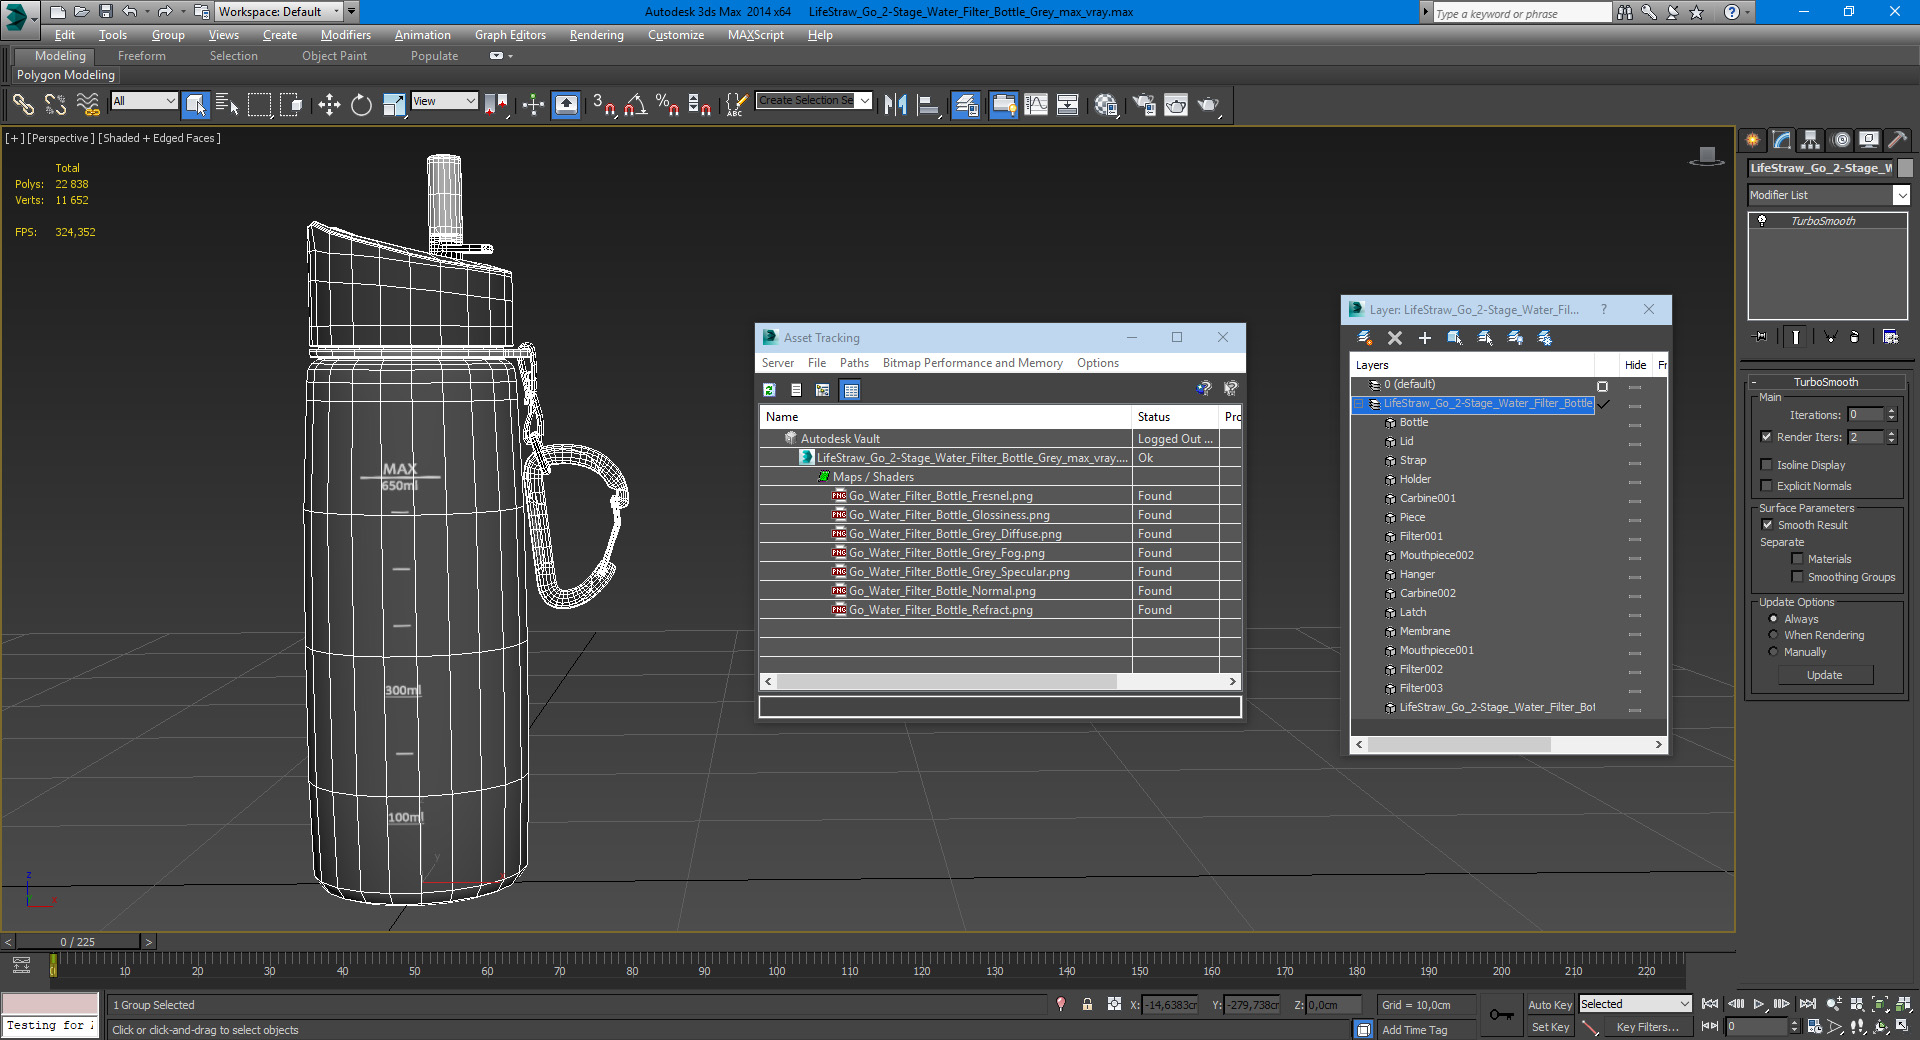Image resolution: width=1920 pixels, height=1040 pixels.
Task: Activate the Select and Move tool
Action: click(x=329, y=104)
